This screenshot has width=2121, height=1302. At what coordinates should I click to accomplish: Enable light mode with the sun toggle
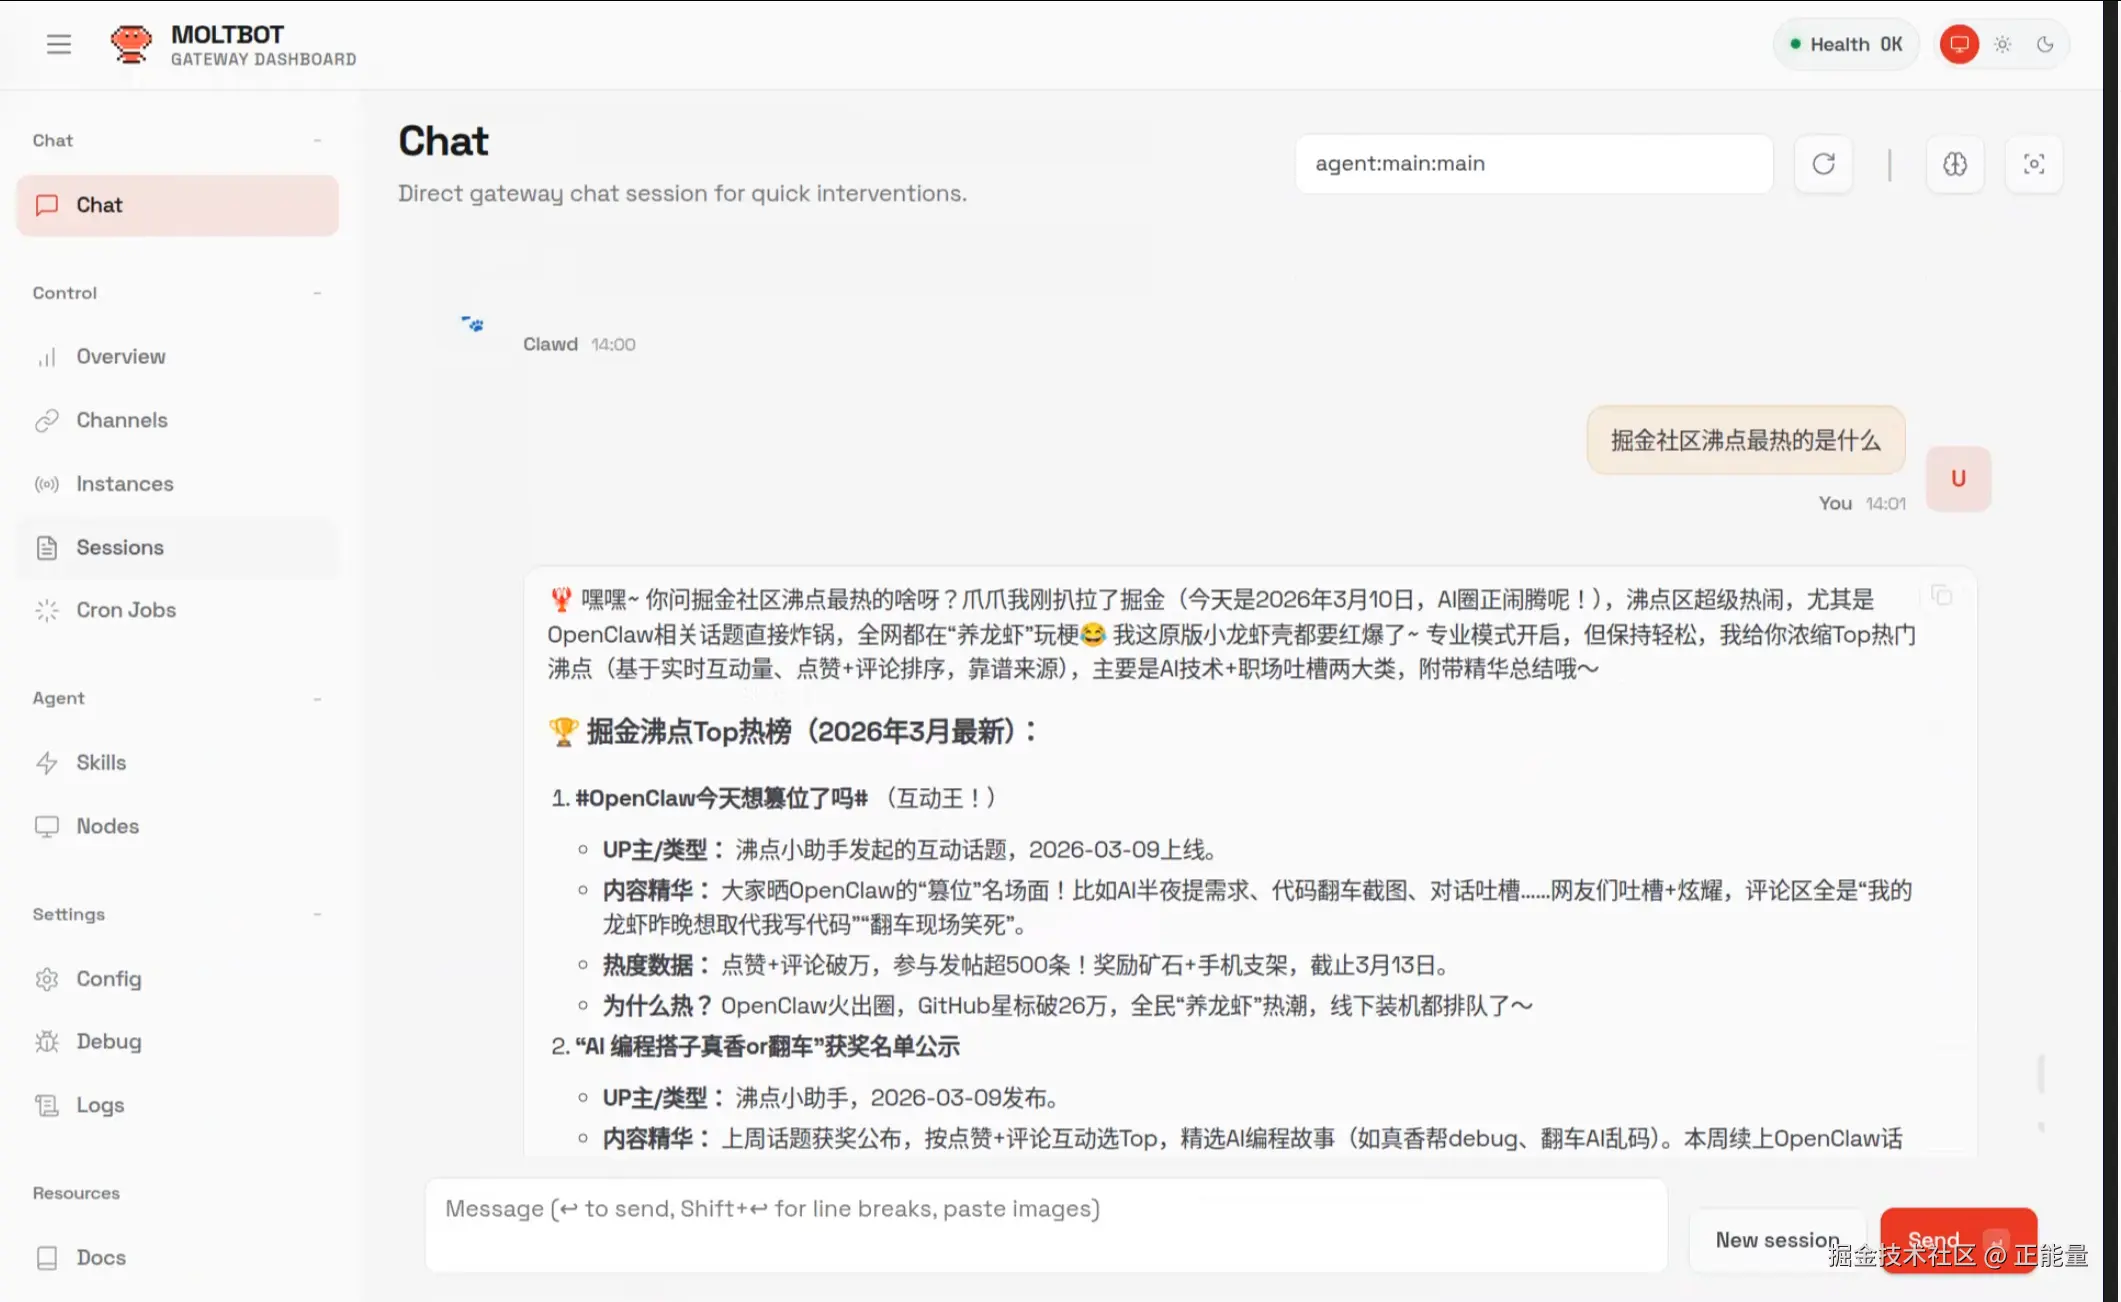(x=2002, y=44)
